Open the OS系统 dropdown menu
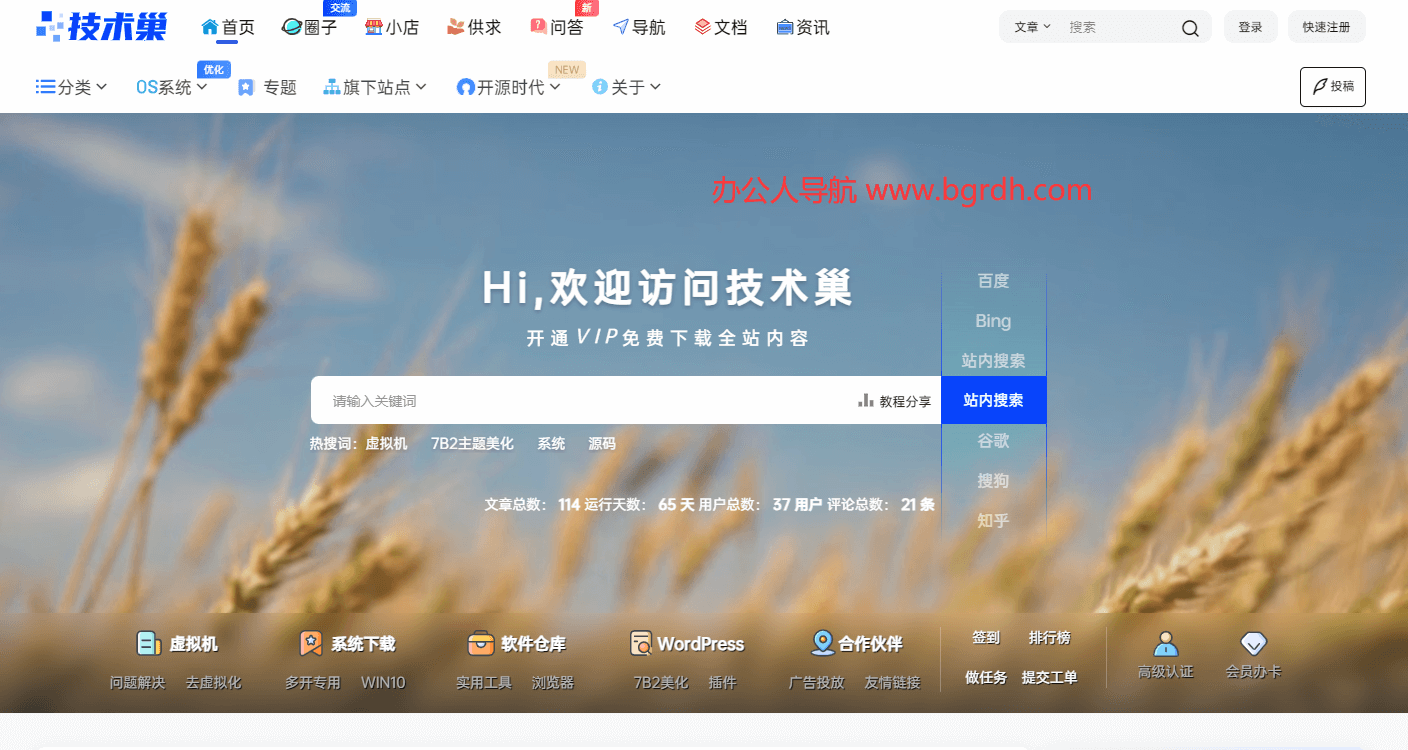The width and height of the screenshot is (1408, 750). click(170, 87)
